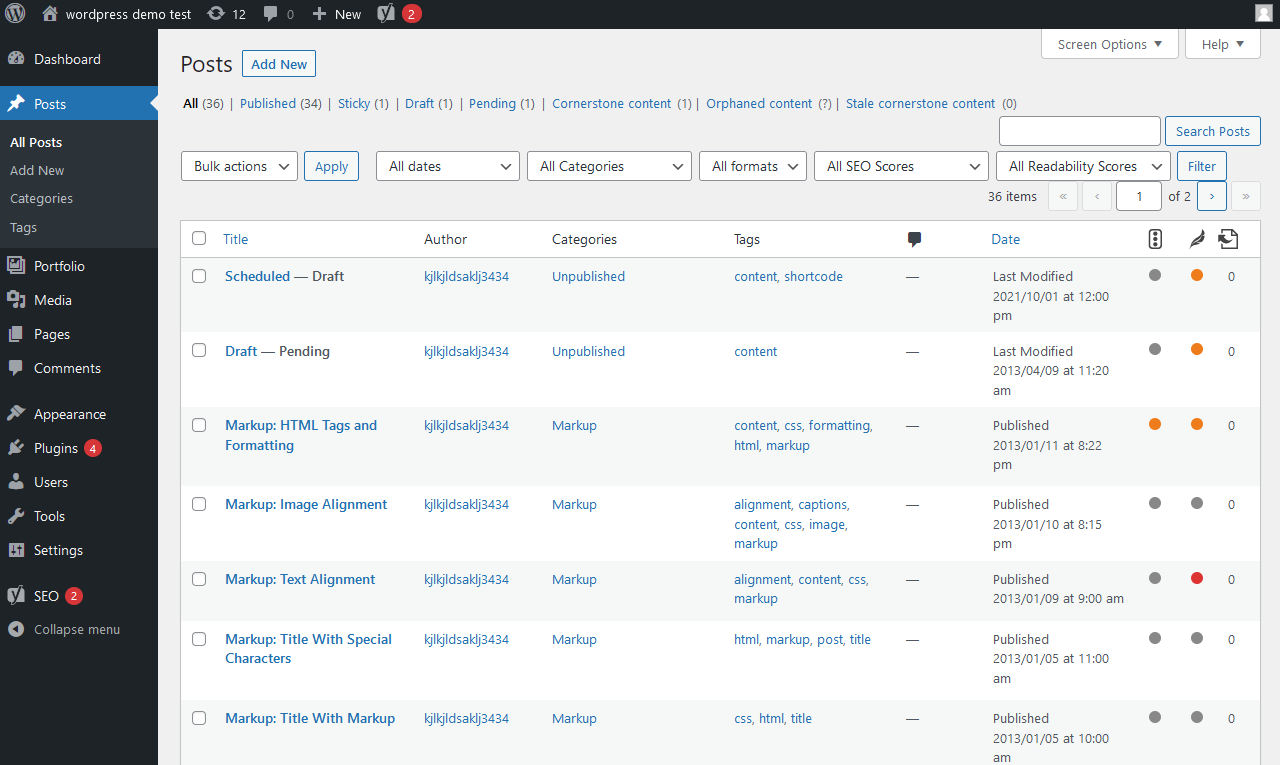Select the Scheduled — Draft post checkbox
Image resolution: width=1280 pixels, height=765 pixels.
(199, 276)
